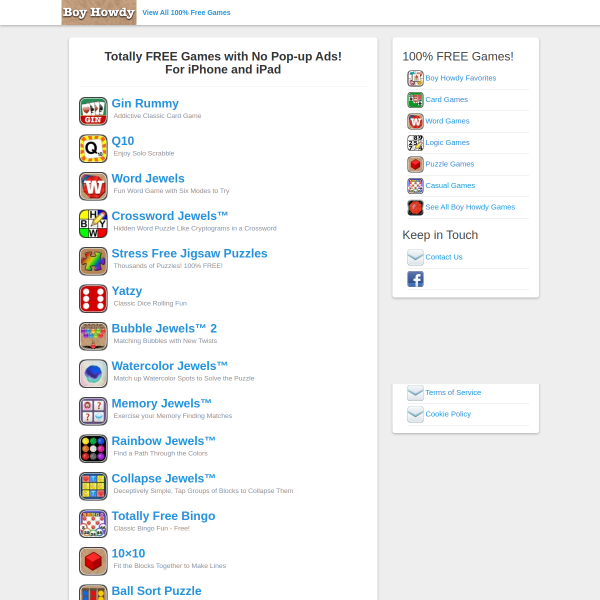
Task: Click the See All Boy Howdy Games icon
Action: [x=415, y=207]
